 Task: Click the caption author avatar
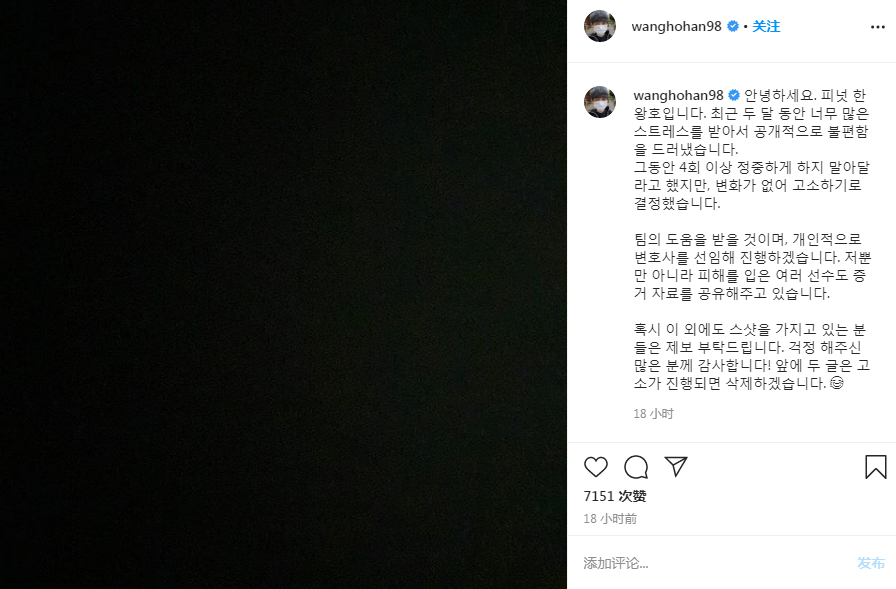coord(600,102)
